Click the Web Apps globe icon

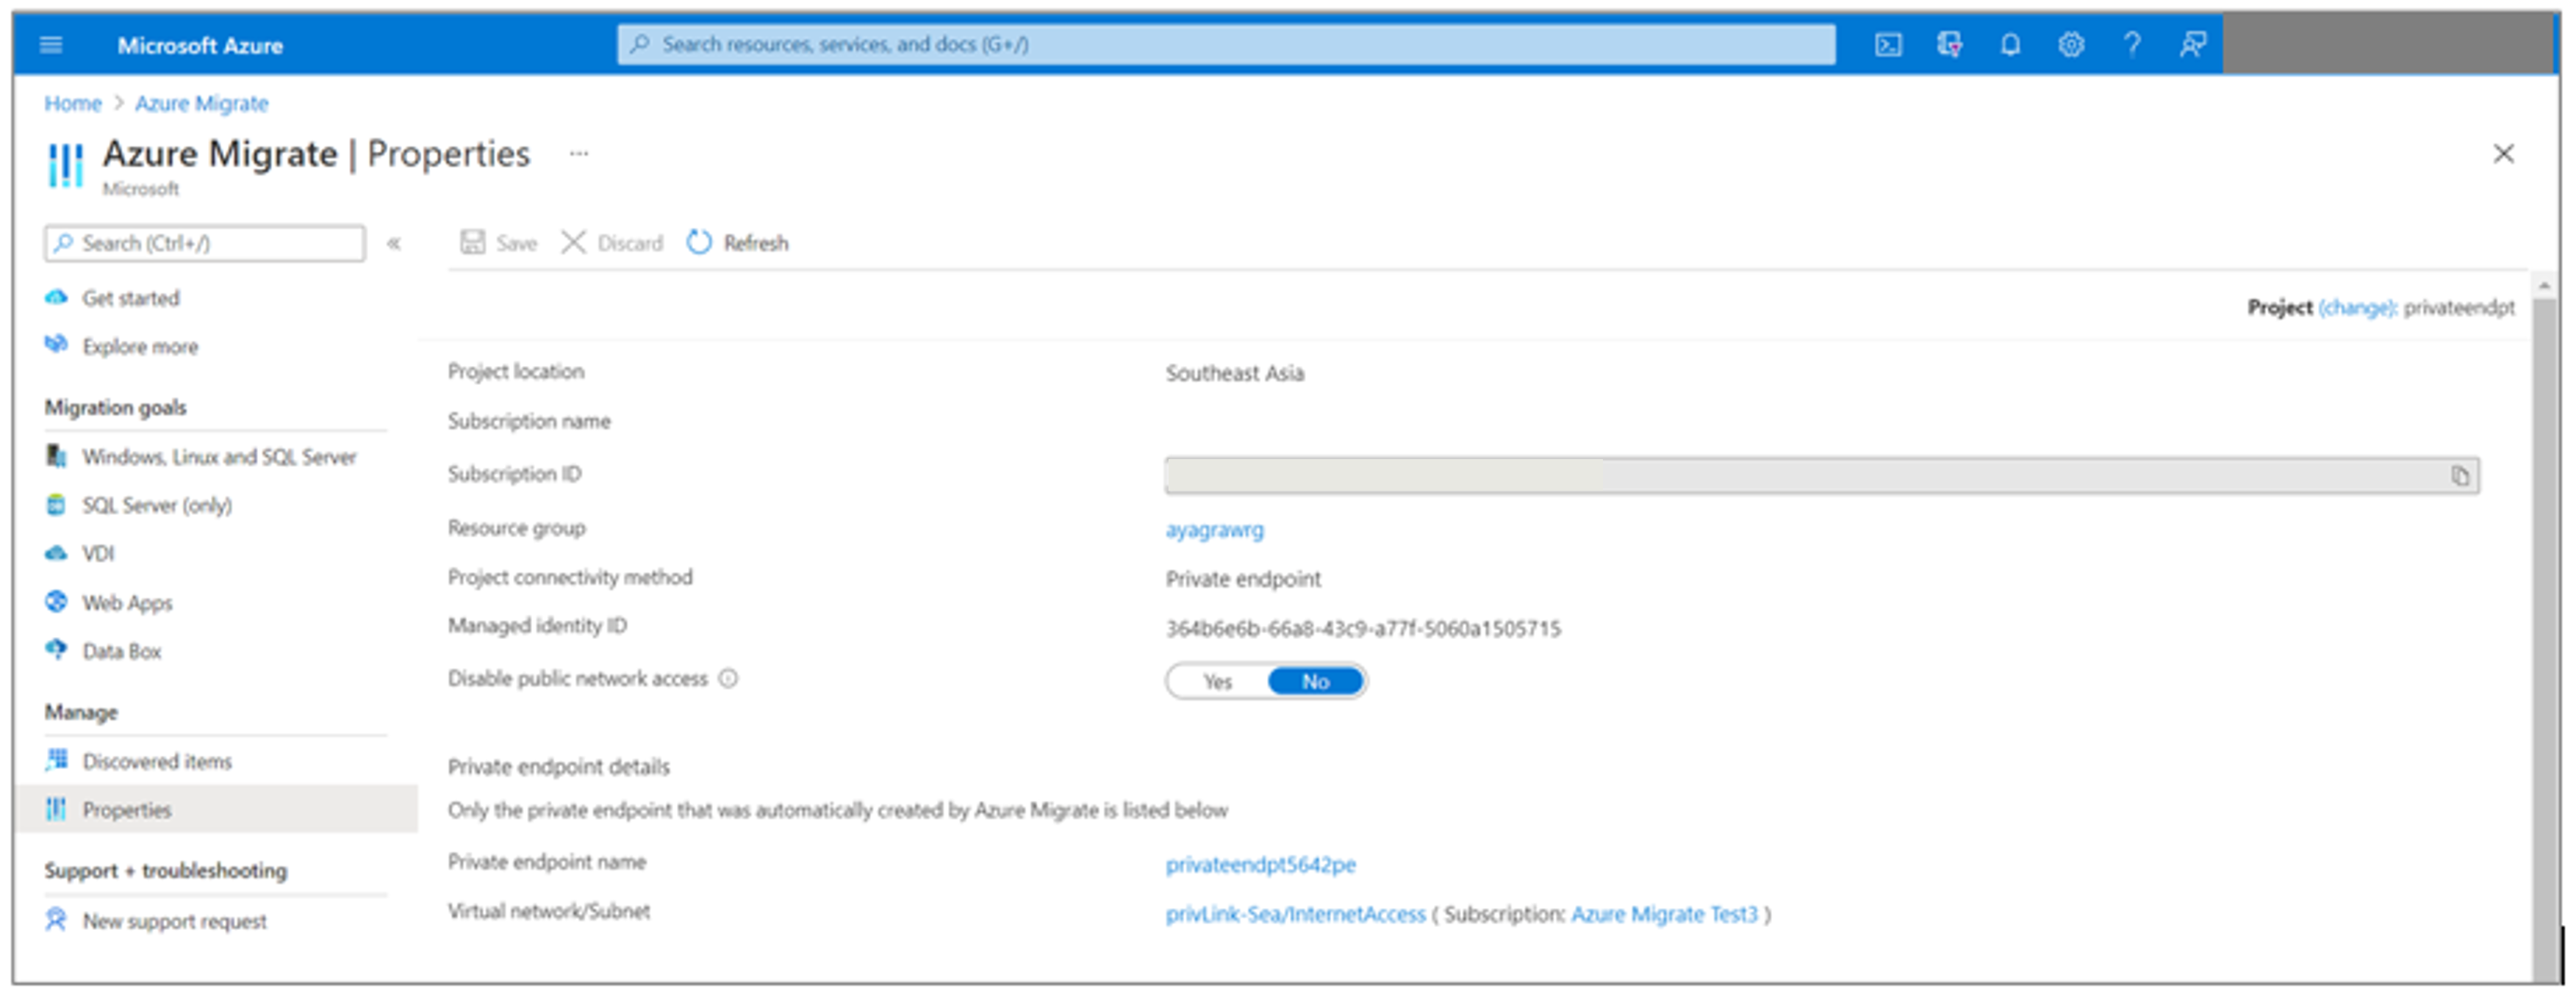(x=56, y=602)
